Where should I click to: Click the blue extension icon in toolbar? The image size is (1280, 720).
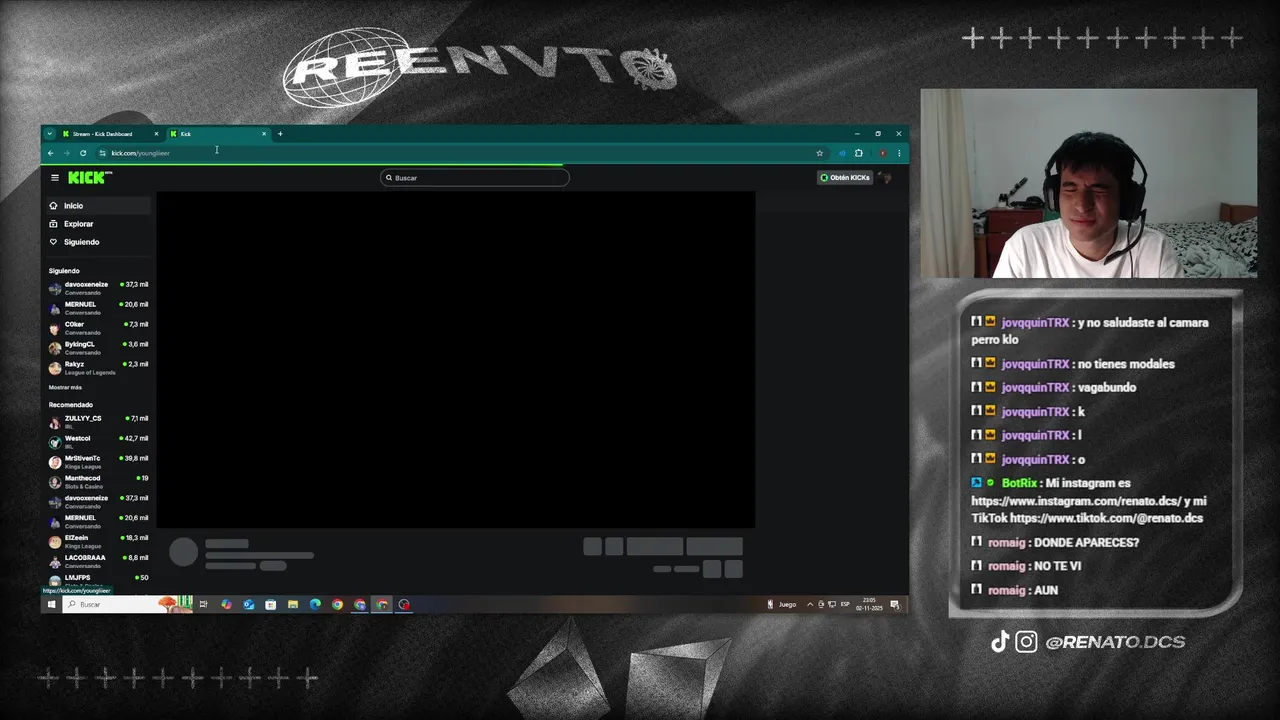click(842, 153)
